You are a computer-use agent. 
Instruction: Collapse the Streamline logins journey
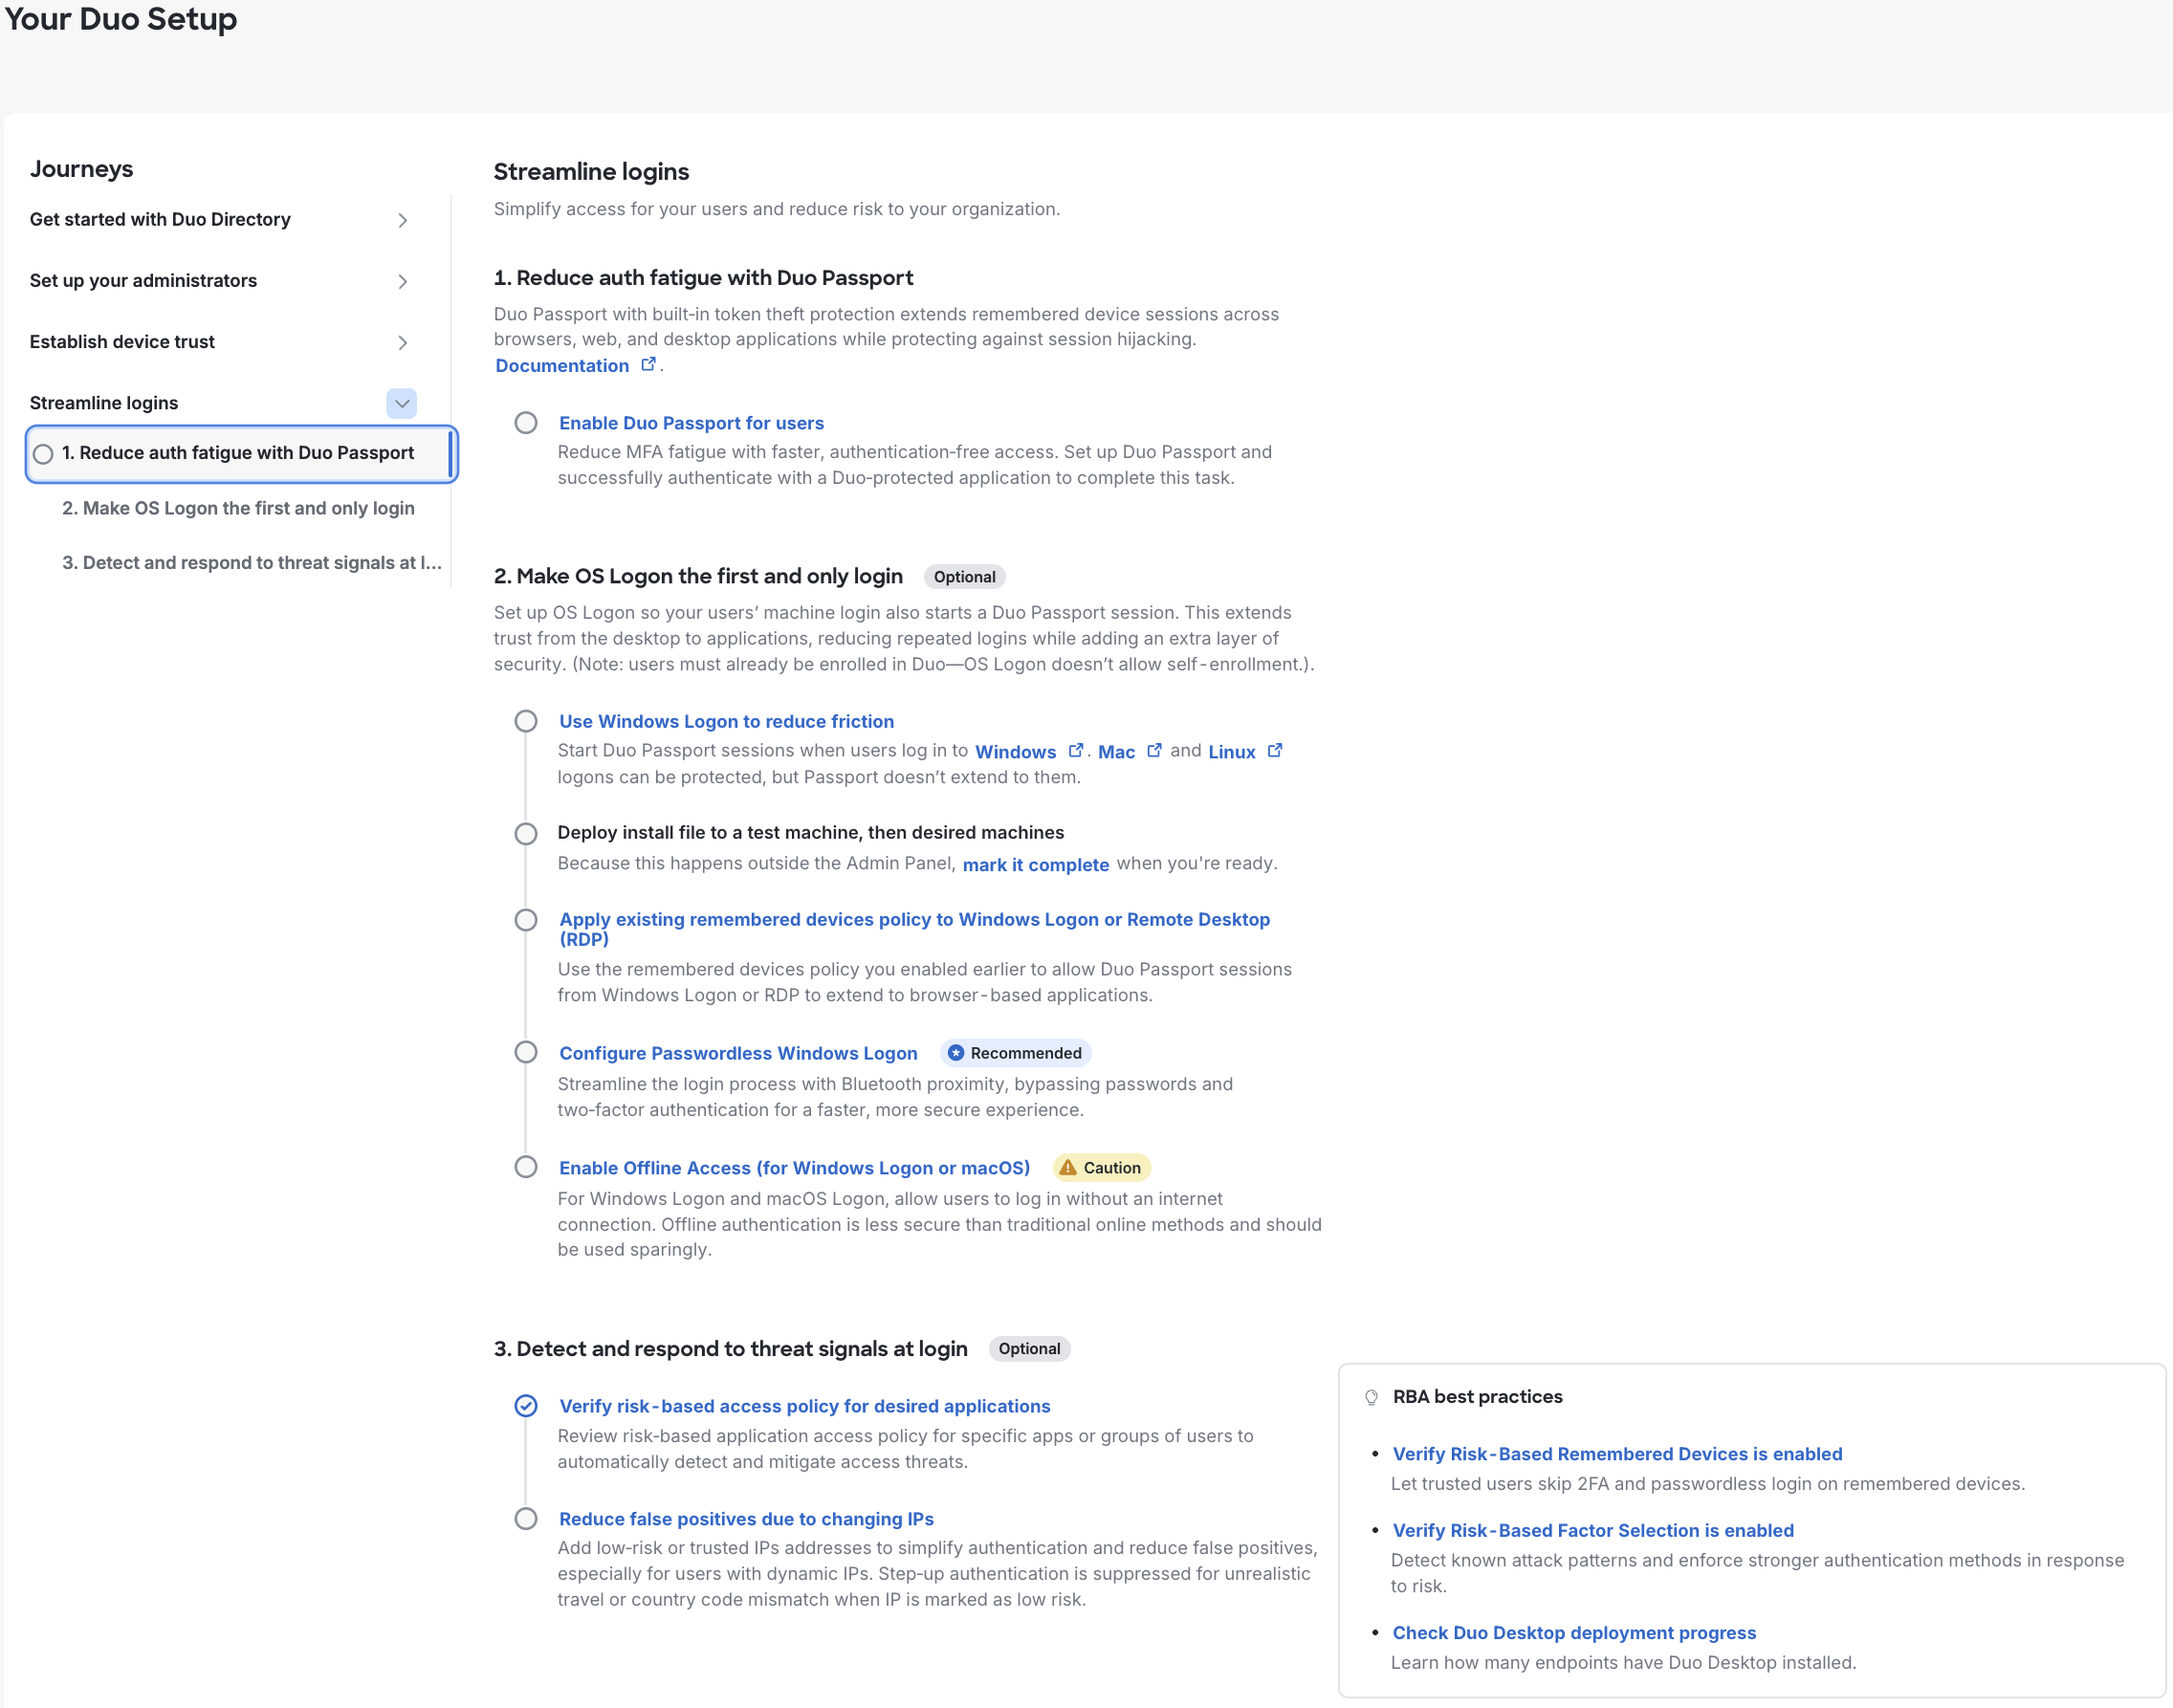[401, 403]
